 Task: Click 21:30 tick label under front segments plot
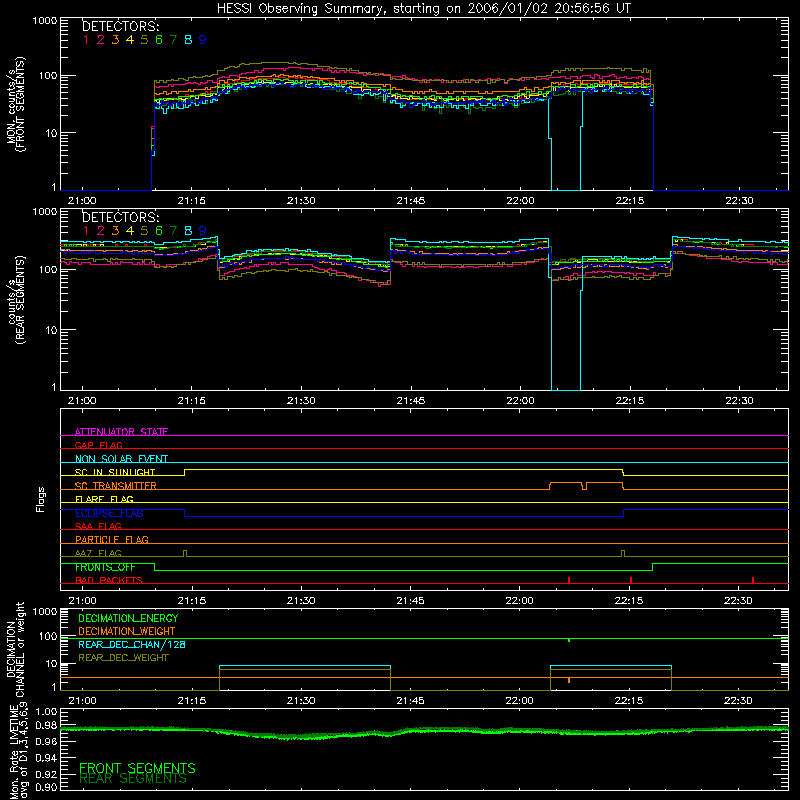(x=301, y=201)
